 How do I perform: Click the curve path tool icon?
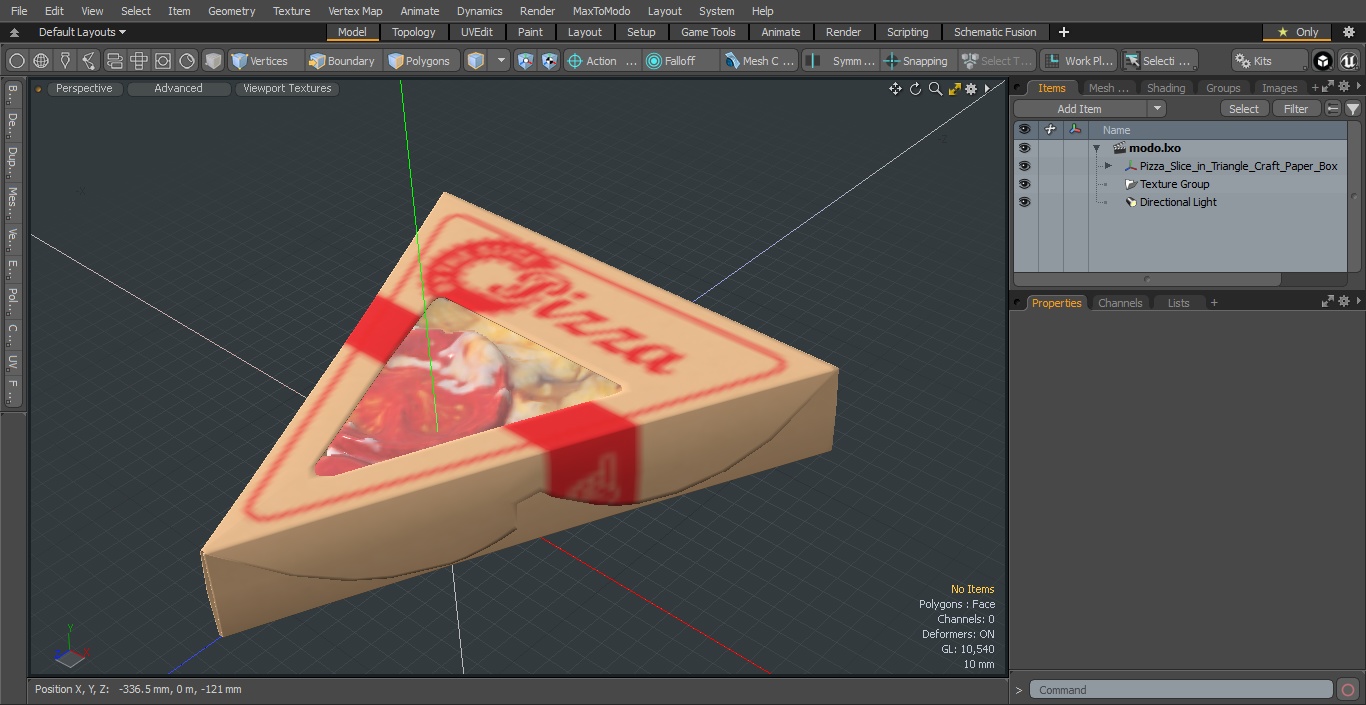89,61
